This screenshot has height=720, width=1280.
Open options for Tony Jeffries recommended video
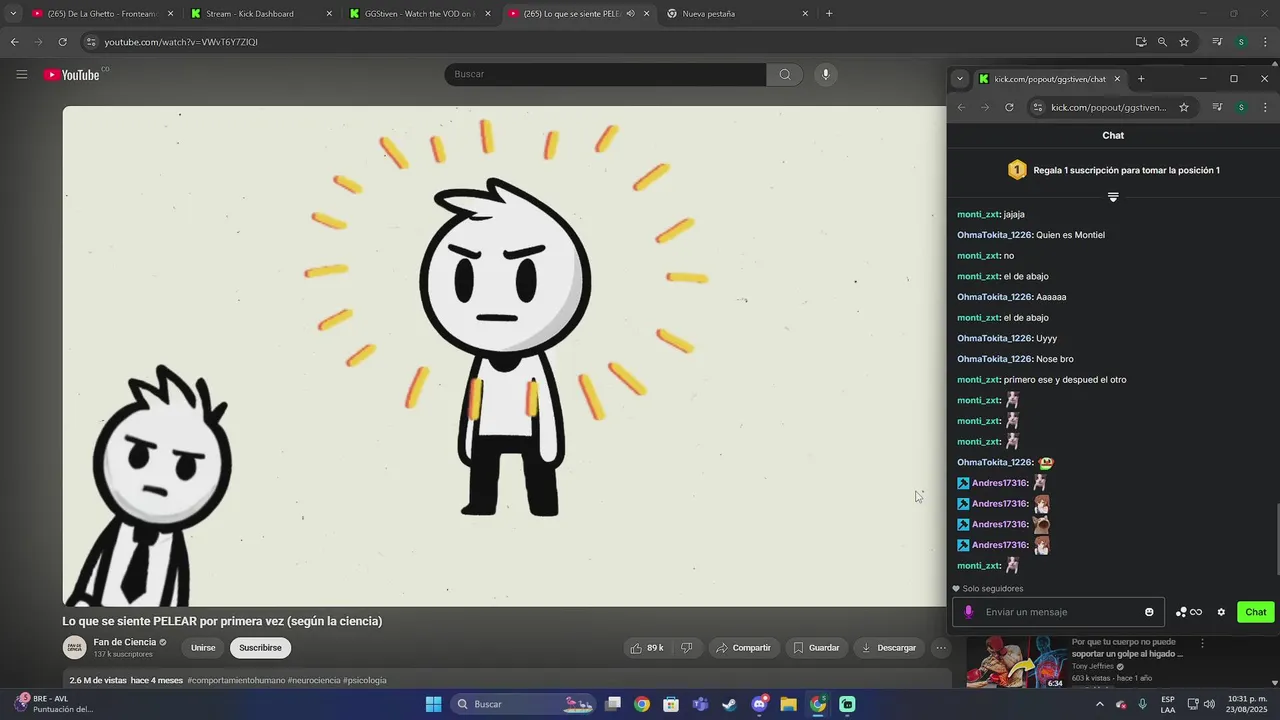pos(1203,643)
